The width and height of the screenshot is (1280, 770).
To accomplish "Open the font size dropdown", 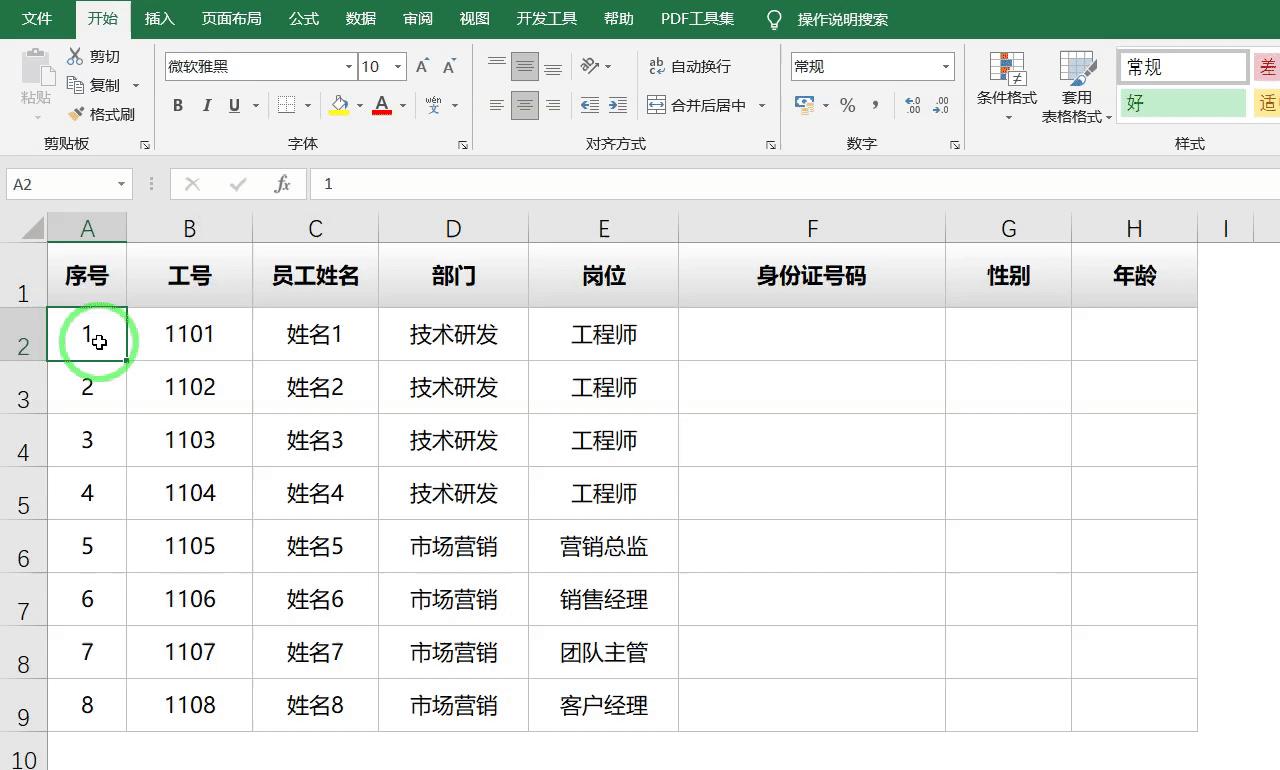I will [x=395, y=66].
